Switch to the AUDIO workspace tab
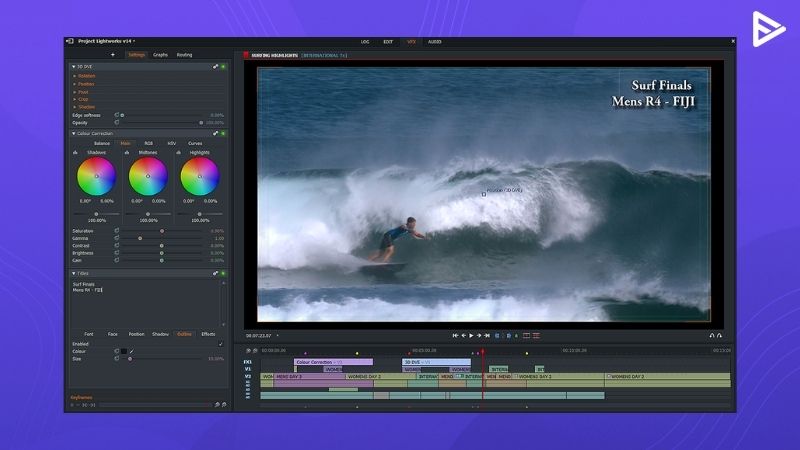This screenshot has width=800, height=450. click(x=435, y=42)
